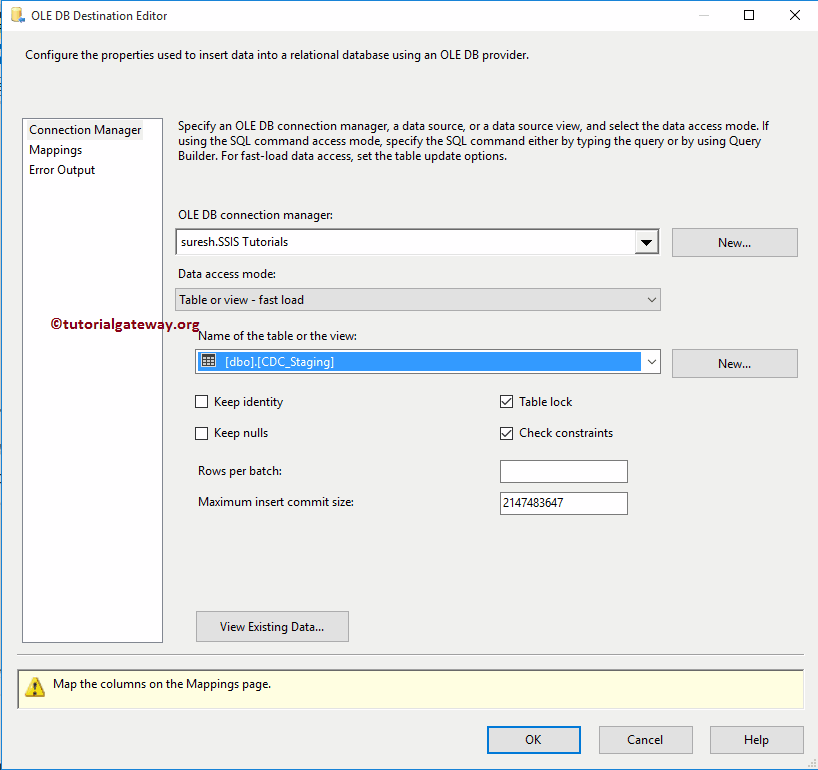Click the Rows per batch field
This screenshot has height=770, width=818.
[563, 472]
